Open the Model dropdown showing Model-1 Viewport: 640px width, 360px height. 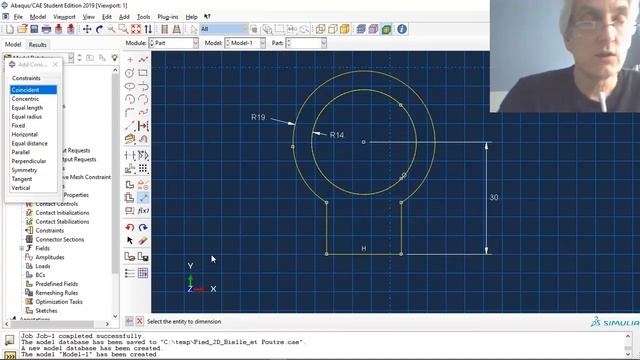pos(245,43)
